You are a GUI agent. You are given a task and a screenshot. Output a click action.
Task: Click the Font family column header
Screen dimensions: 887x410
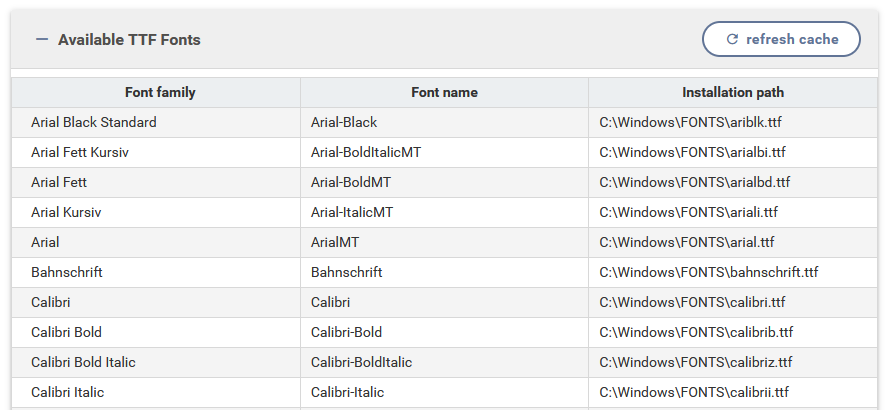click(160, 92)
